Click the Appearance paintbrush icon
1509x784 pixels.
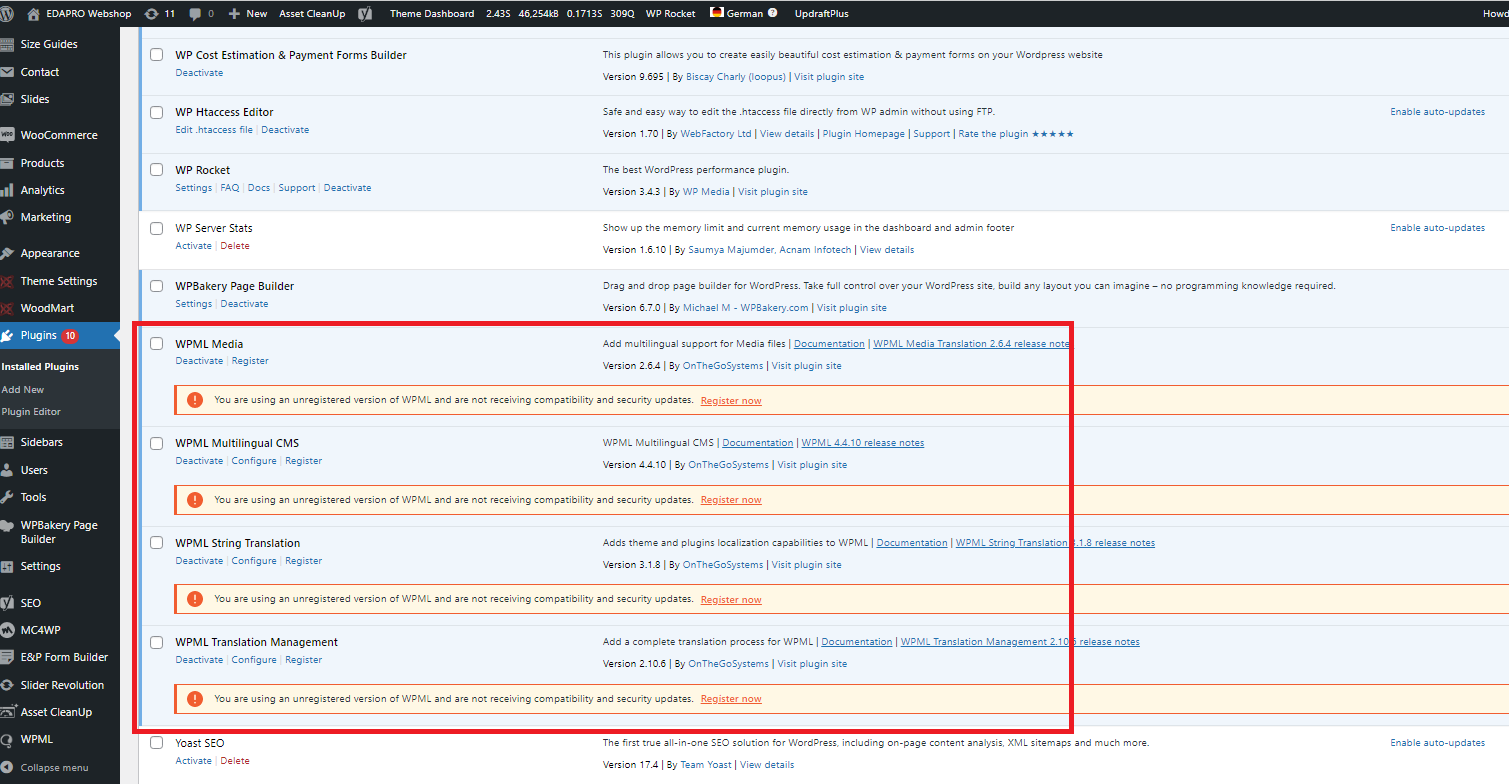coord(8,253)
